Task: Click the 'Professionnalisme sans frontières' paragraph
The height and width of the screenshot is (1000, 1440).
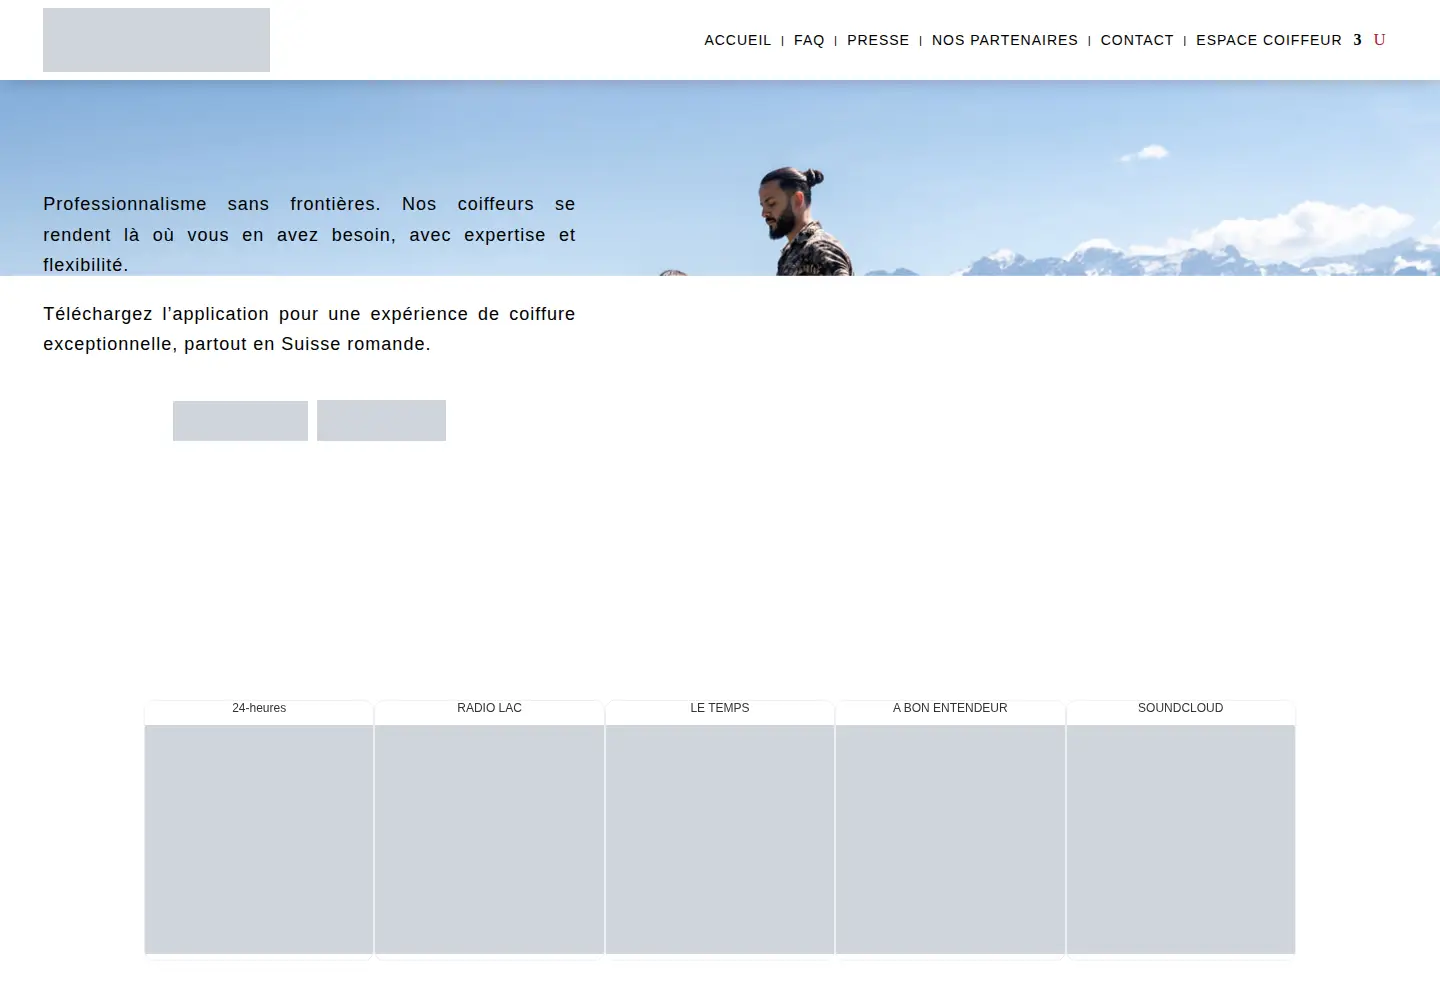Action: coord(309,234)
